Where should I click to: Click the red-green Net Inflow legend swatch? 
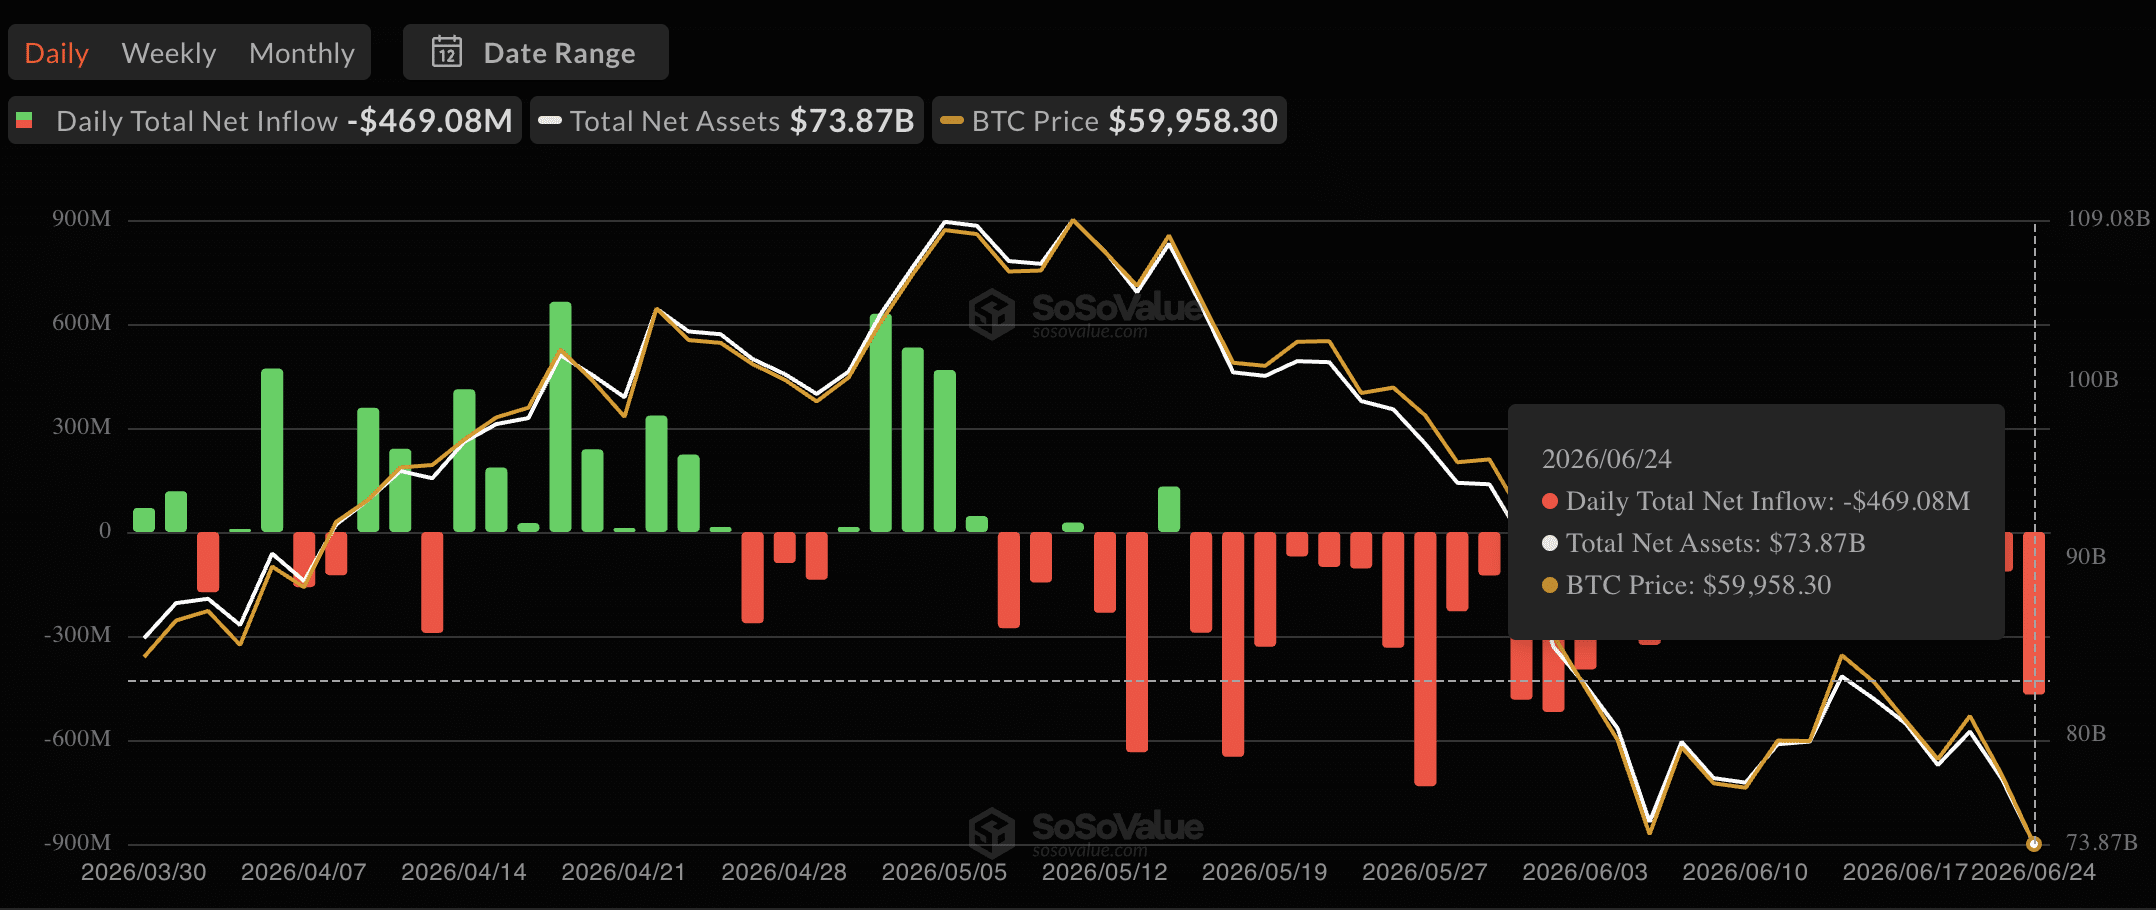[25, 121]
